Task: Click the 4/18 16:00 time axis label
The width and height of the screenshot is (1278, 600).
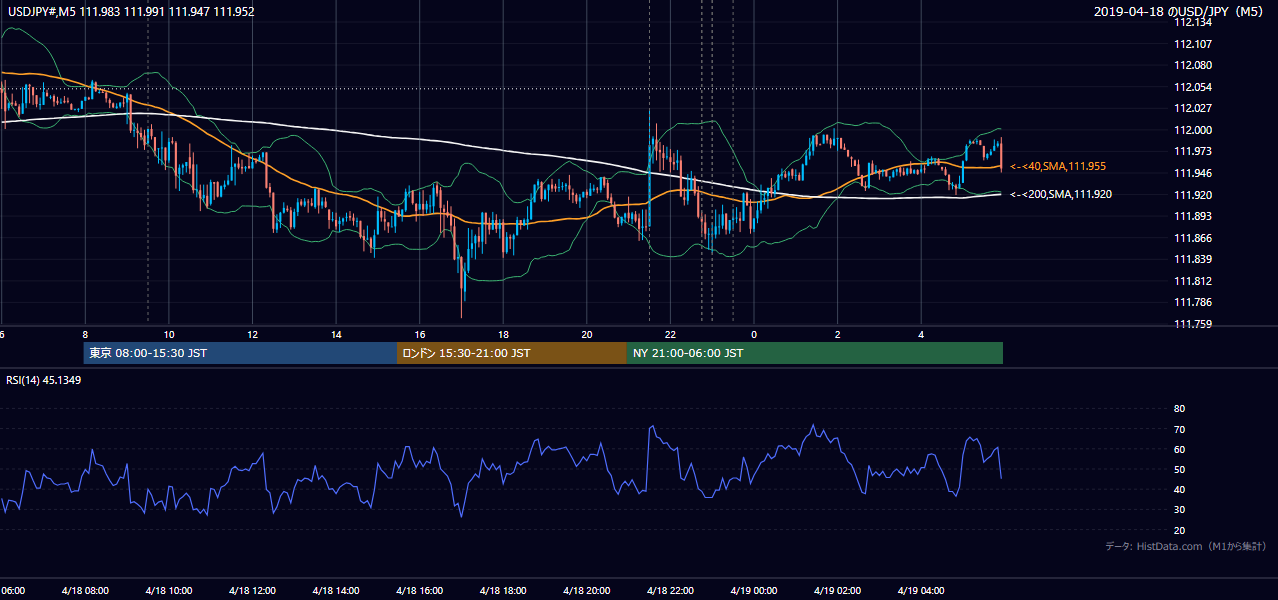Action: pyautogui.click(x=419, y=591)
